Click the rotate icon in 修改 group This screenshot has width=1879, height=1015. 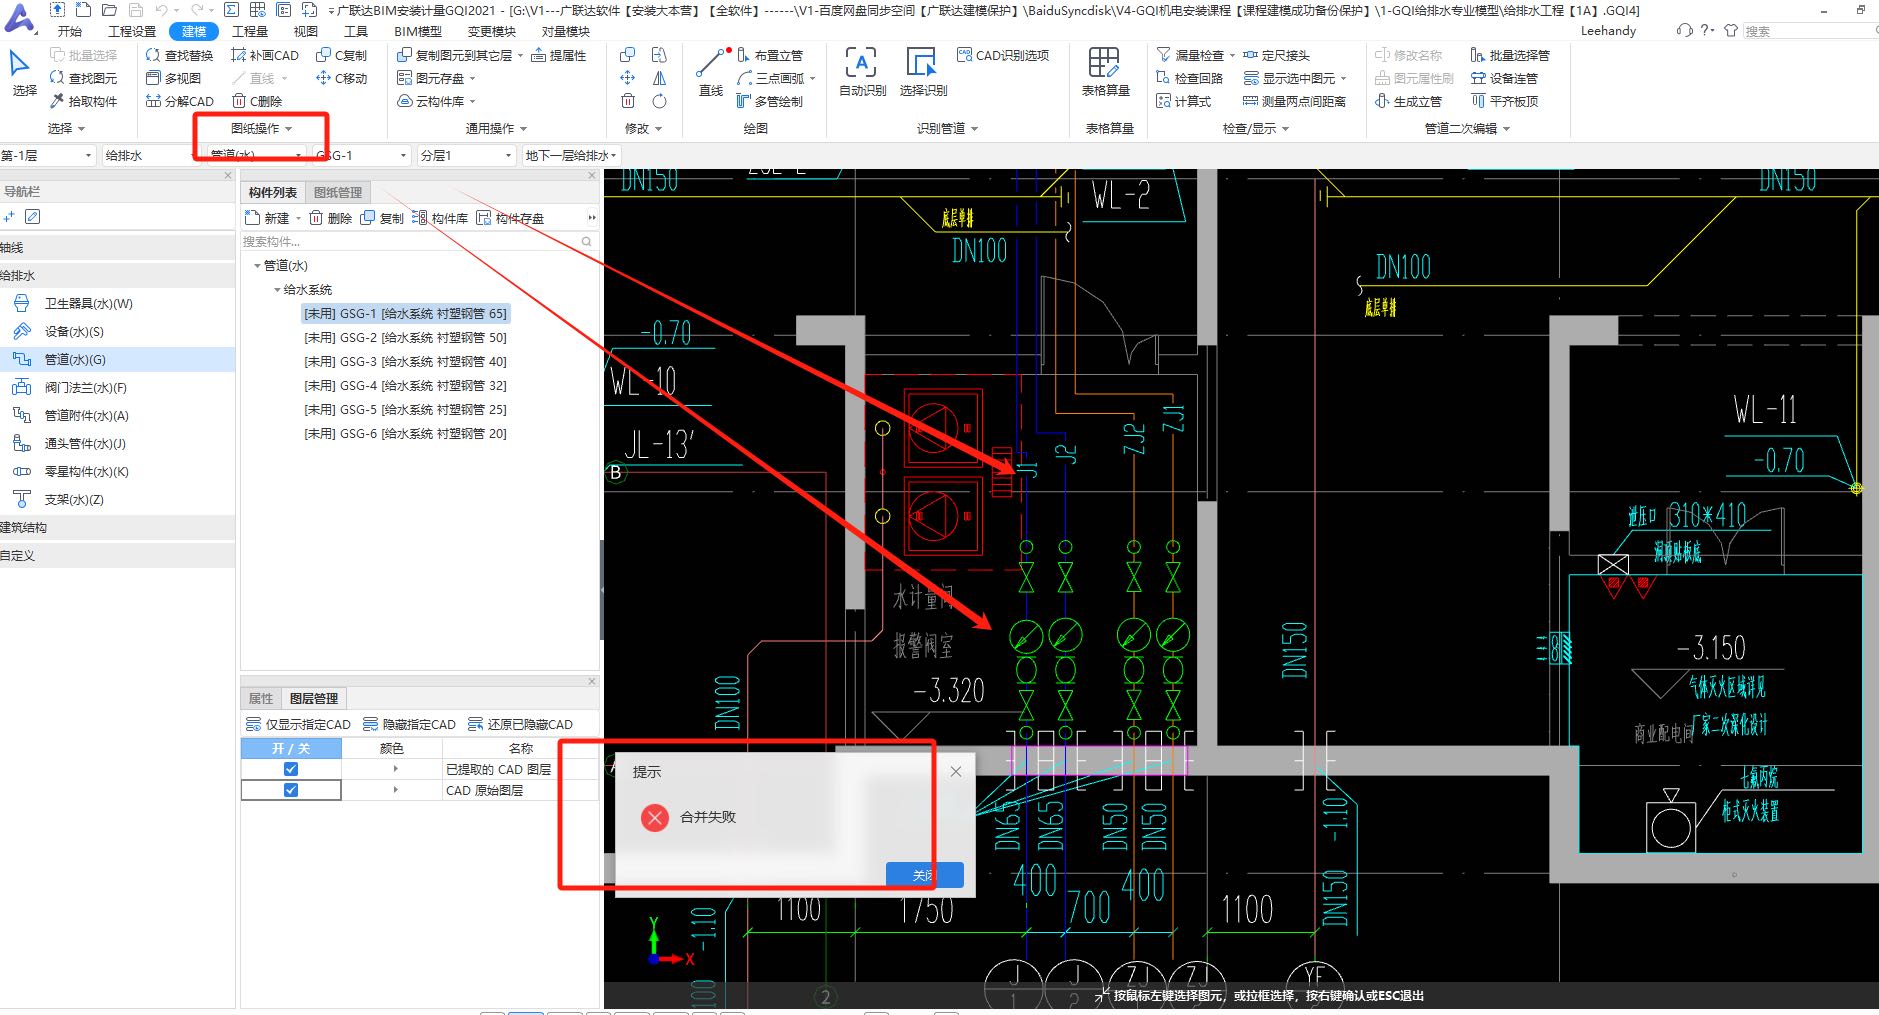[x=659, y=101]
